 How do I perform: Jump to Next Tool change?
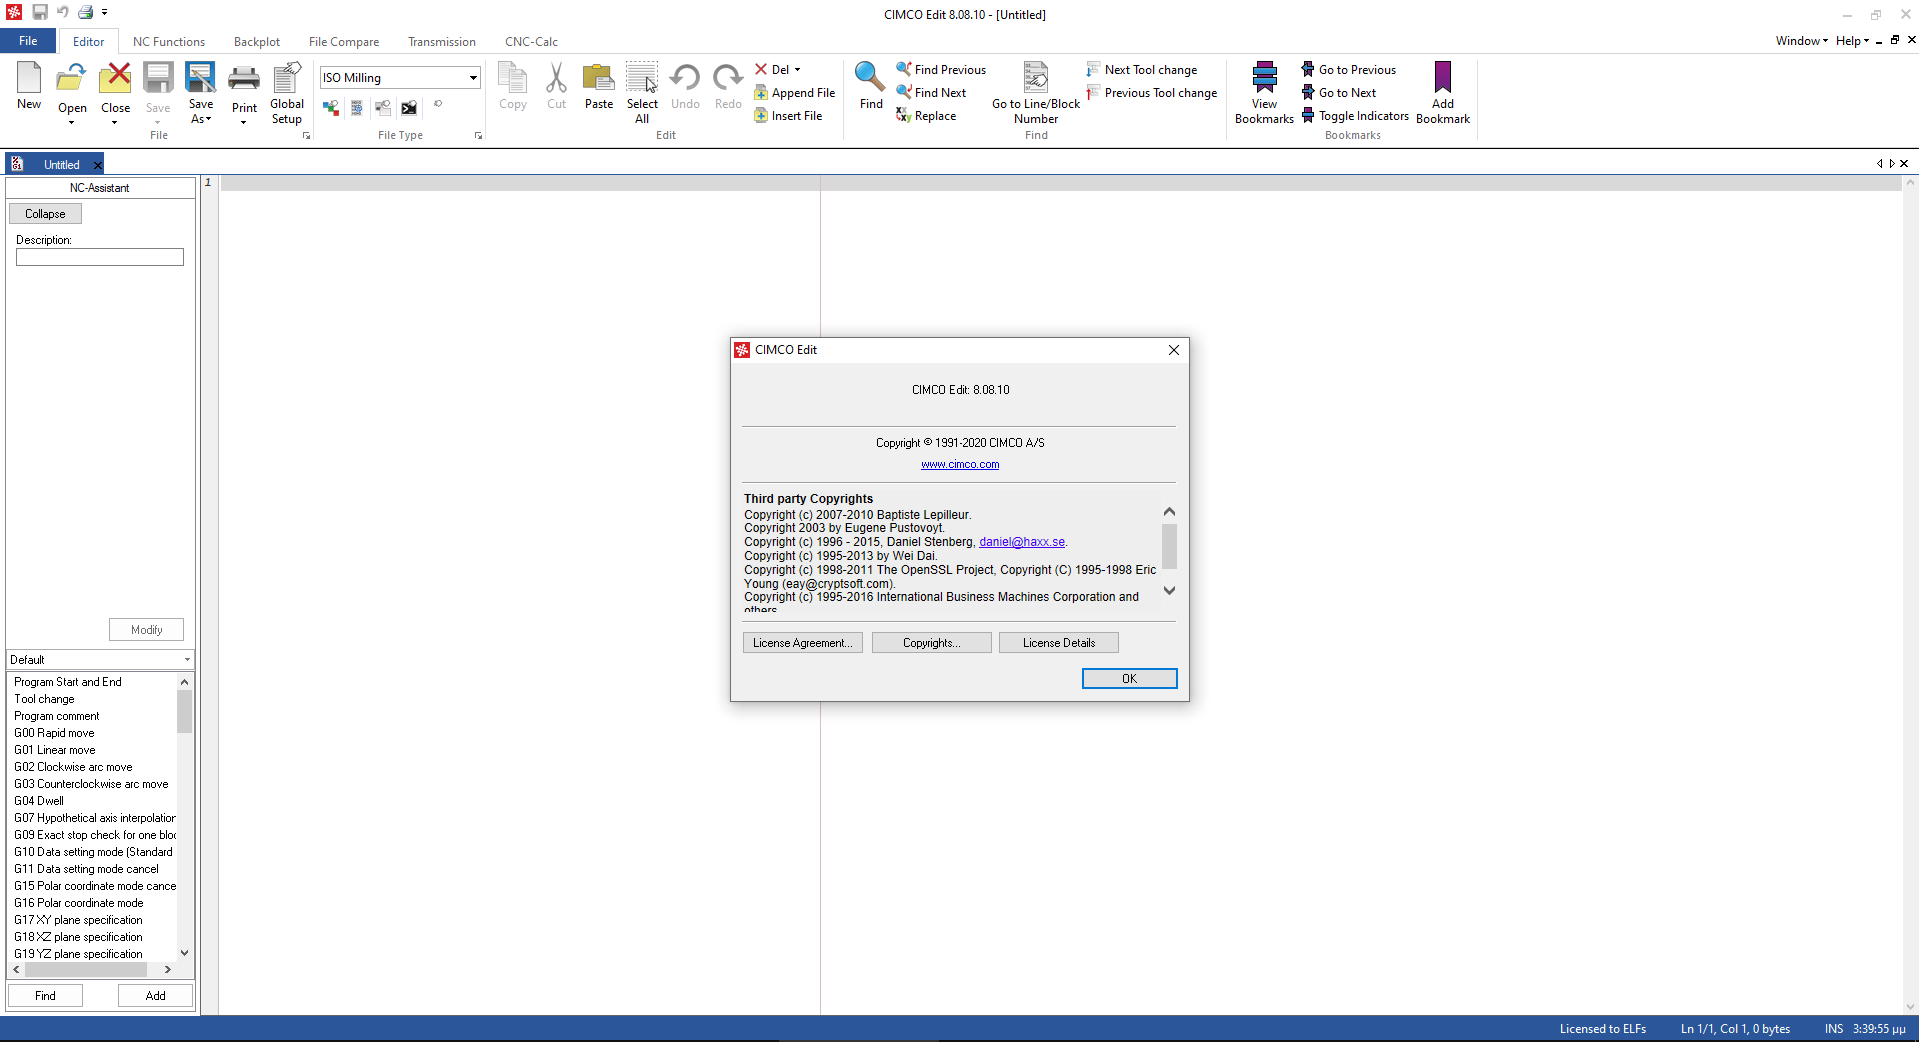click(x=1141, y=69)
